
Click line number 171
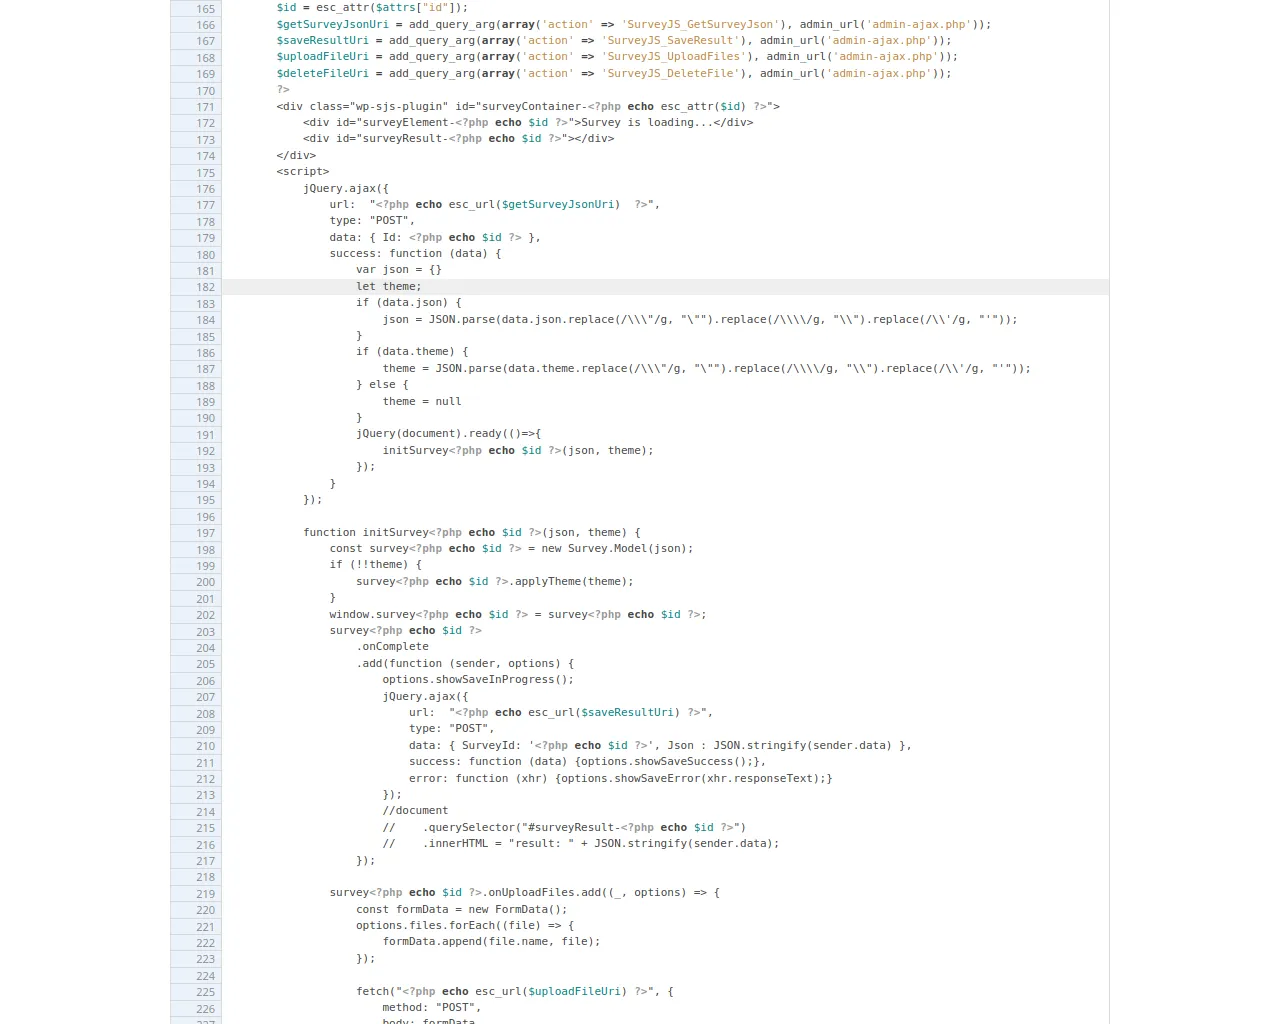pyautogui.click(x=205, y=107)
